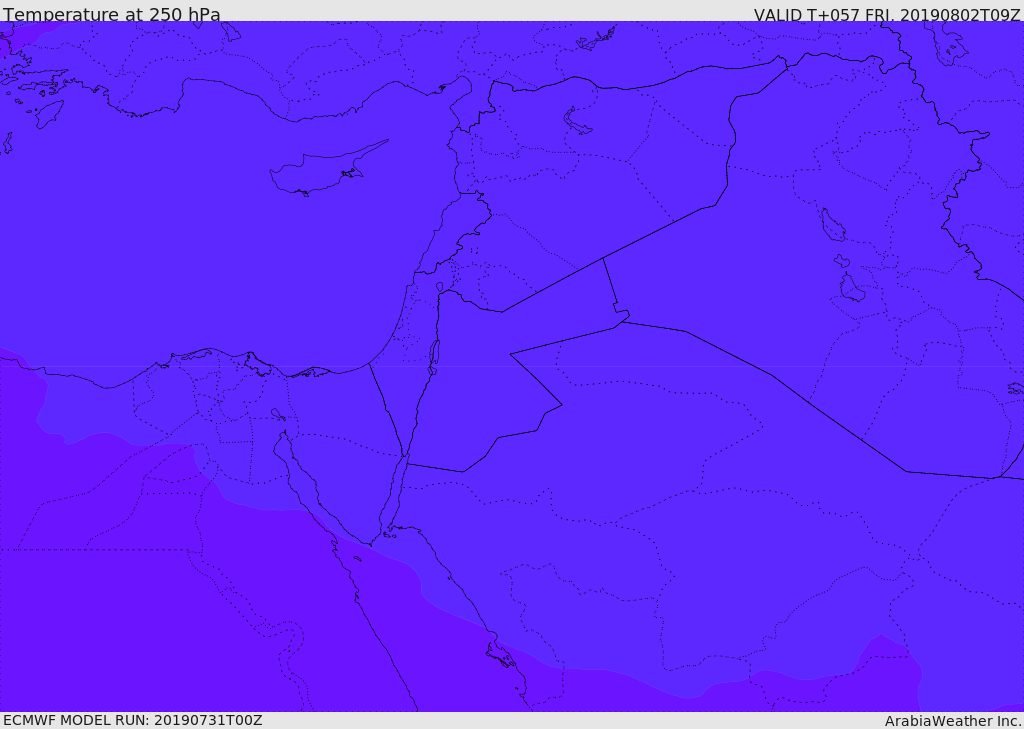1024x729 pixels.
Task: Click the 'Temperature at 250 hPa' title text
Action: (x=112, y=14)
